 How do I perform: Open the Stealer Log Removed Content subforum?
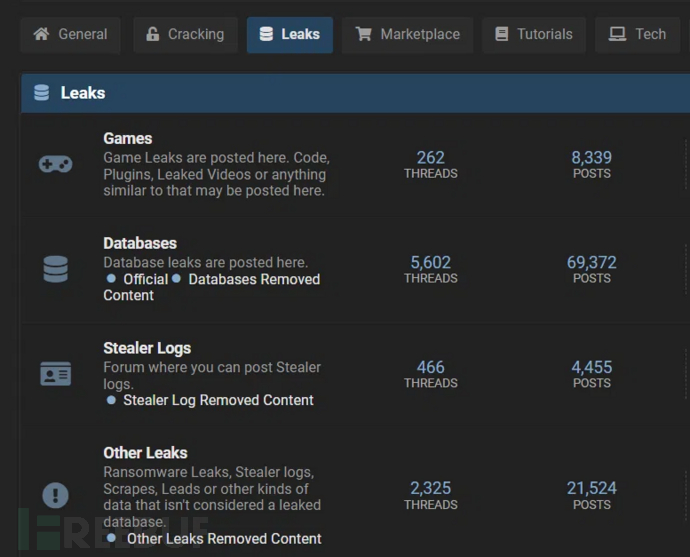tap(218, 400)
